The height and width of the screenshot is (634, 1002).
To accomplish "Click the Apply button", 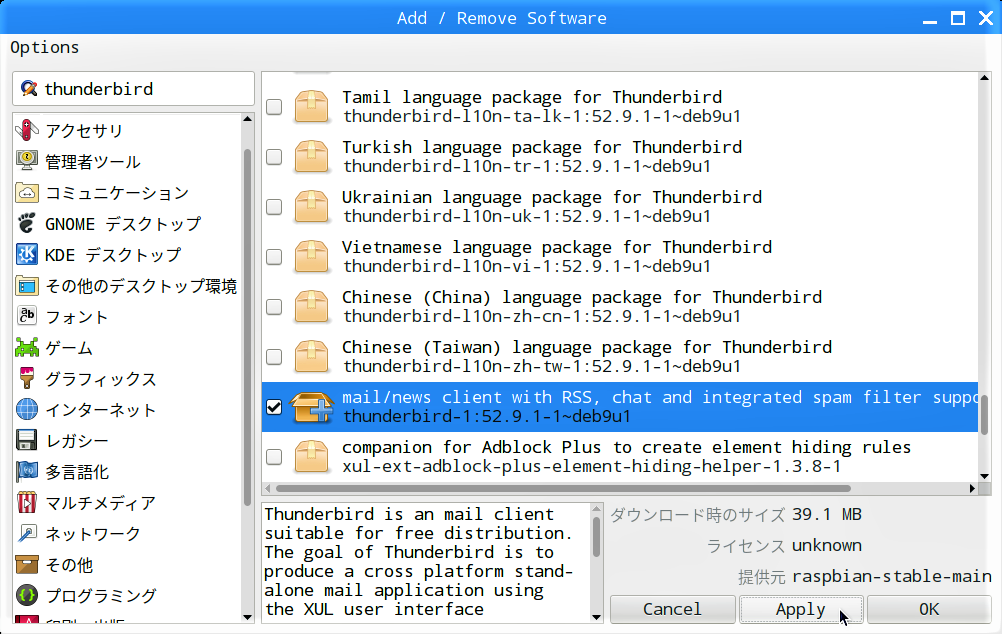I will [x=801, y=609].
